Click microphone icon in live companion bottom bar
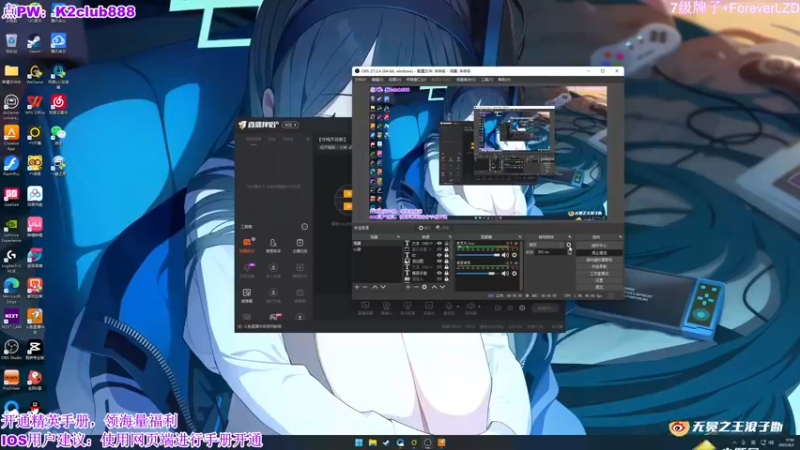The image size is (800, 450). coord(449,307)
